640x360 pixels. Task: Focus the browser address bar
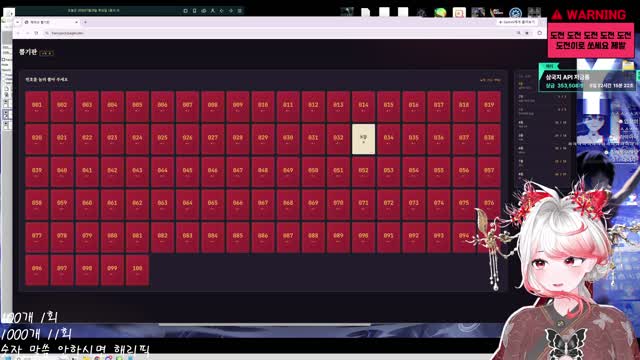point(282,33)
